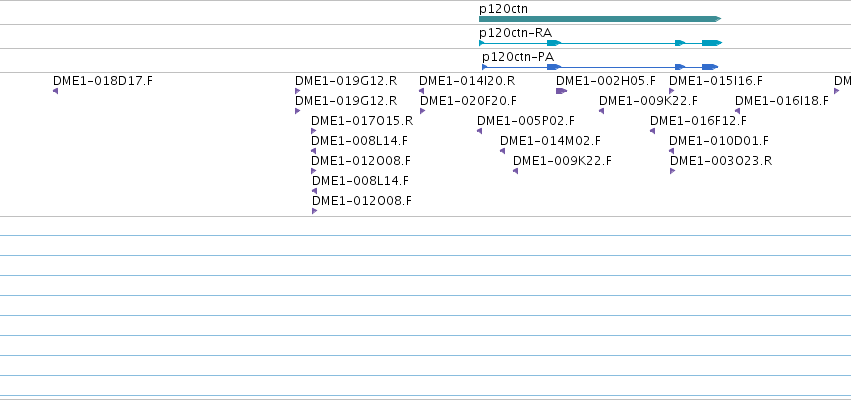The height and width of the screenshot is (400, 851).
Task: Select the arrow glyph under DME1-015I16.F
Action: [672, 91]
